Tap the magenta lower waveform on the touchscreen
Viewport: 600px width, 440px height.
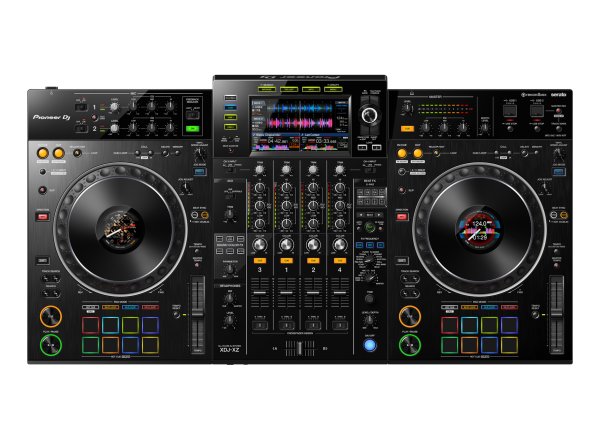coord(300,123)
